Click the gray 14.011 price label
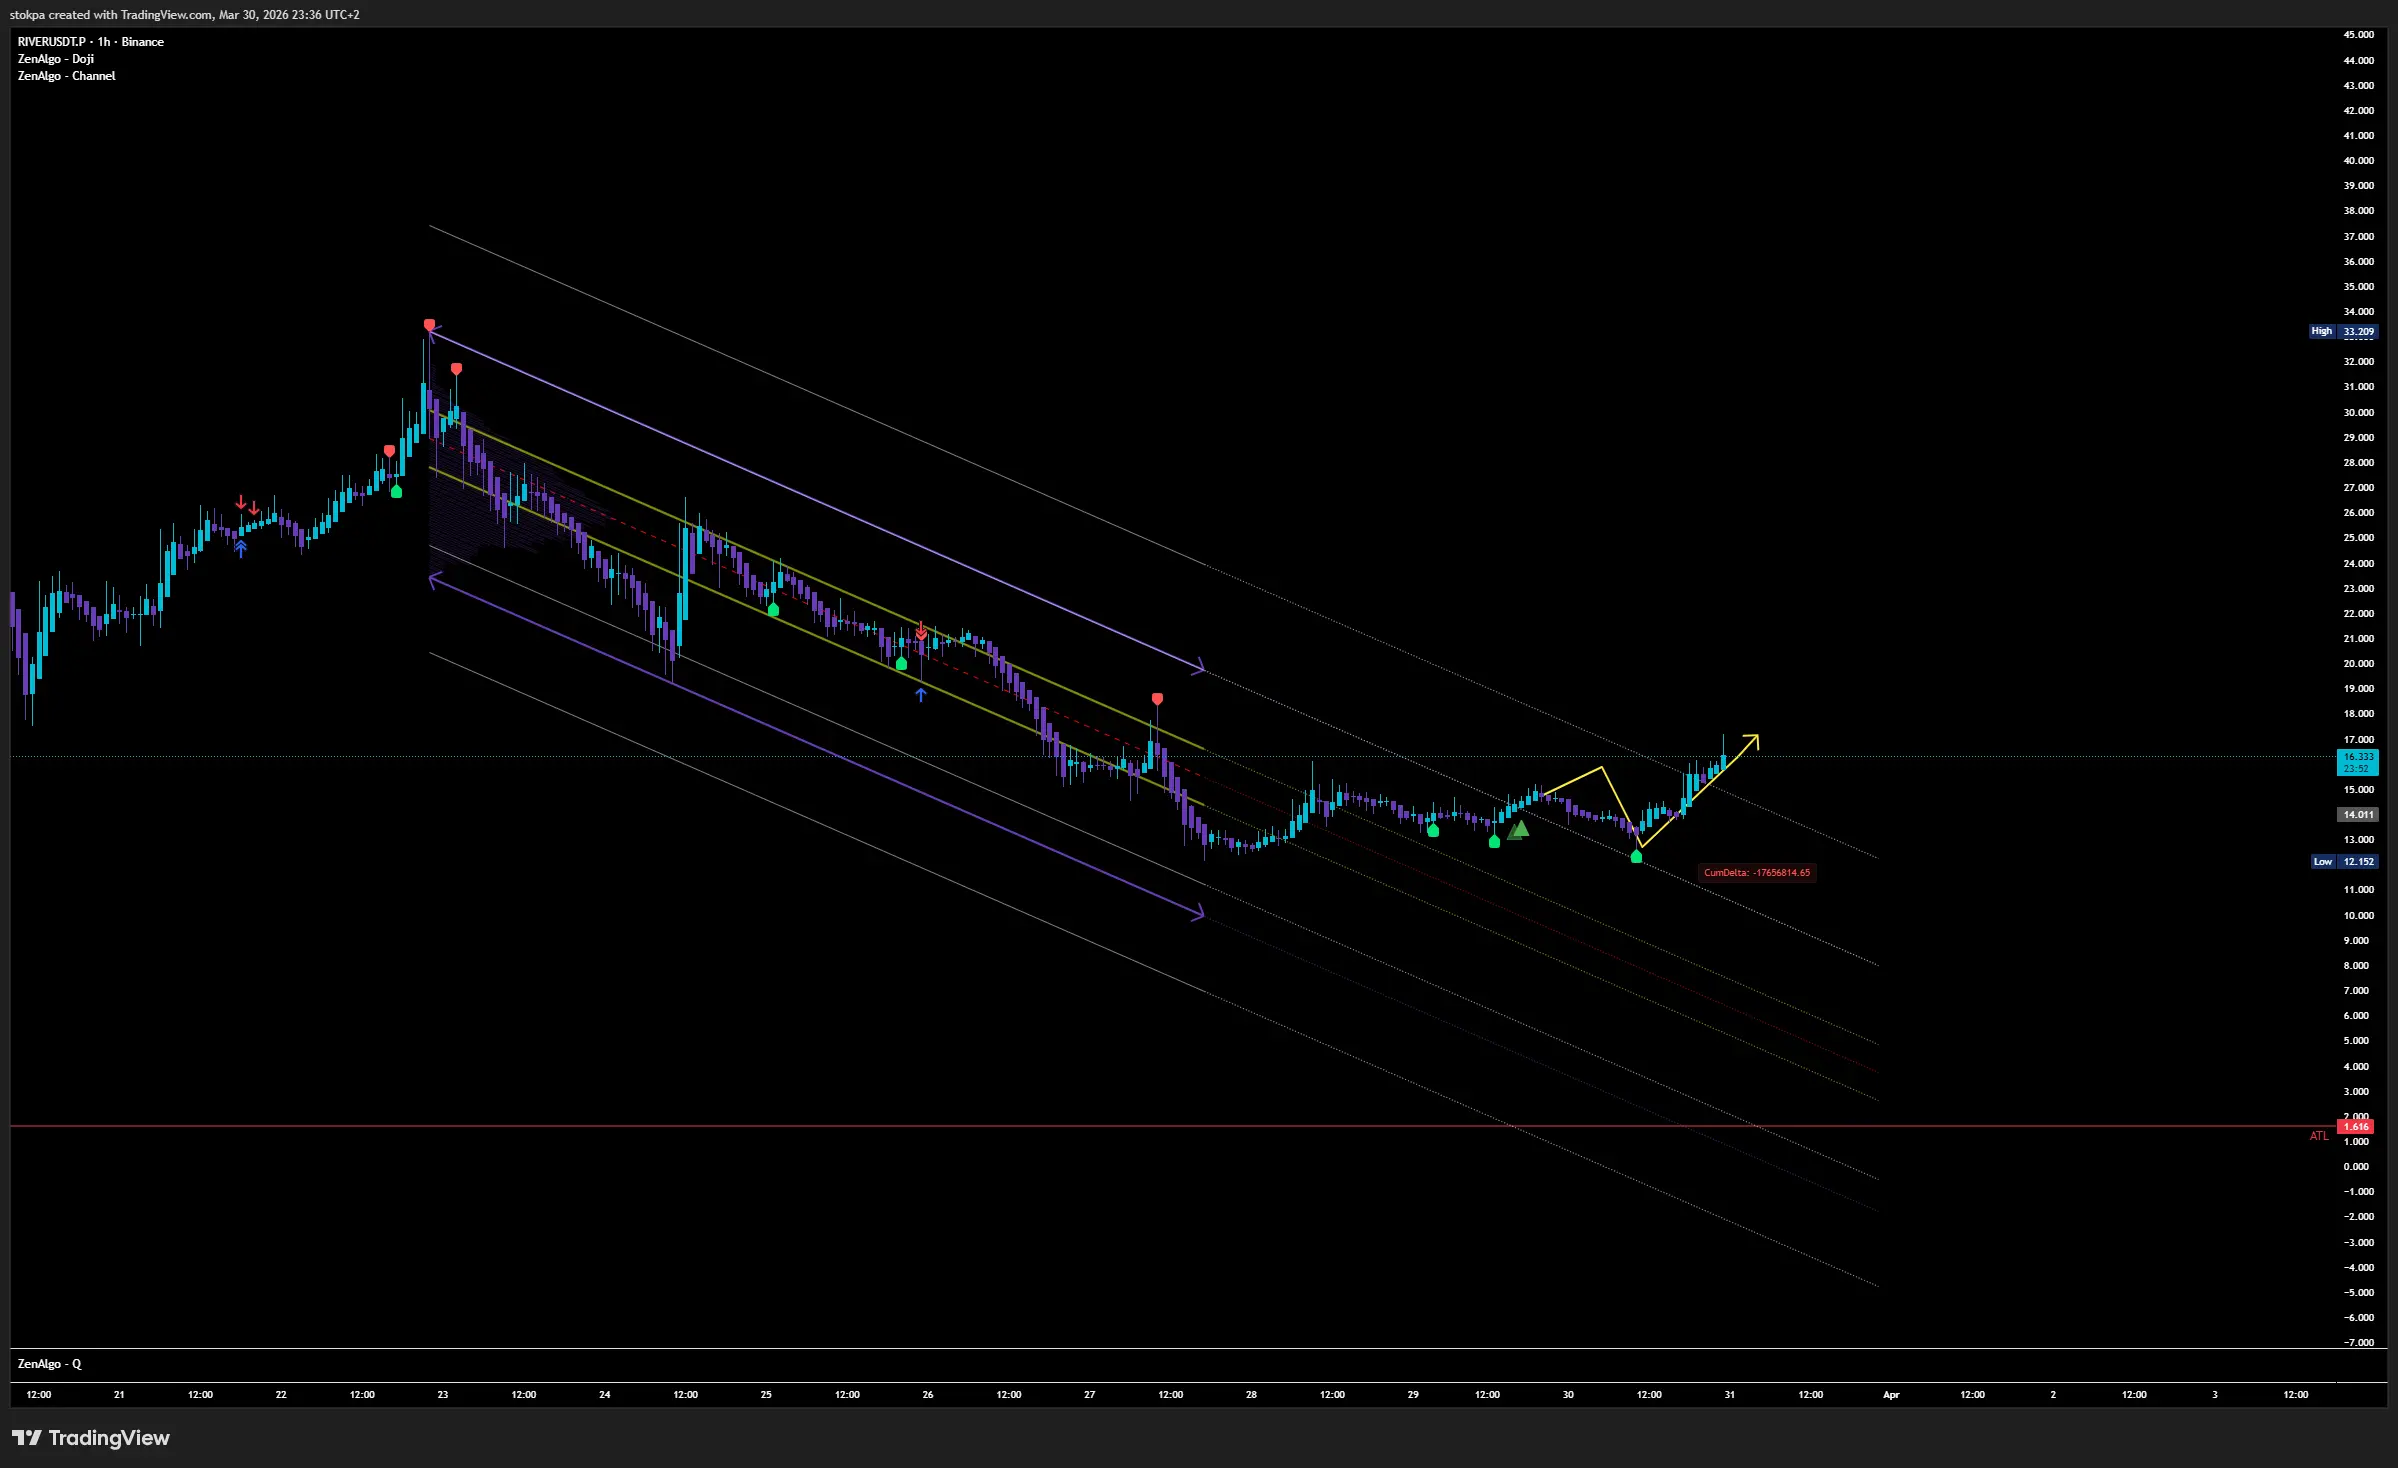Viewport: 2398px width, 1468px height. [x=2357, y=815]
